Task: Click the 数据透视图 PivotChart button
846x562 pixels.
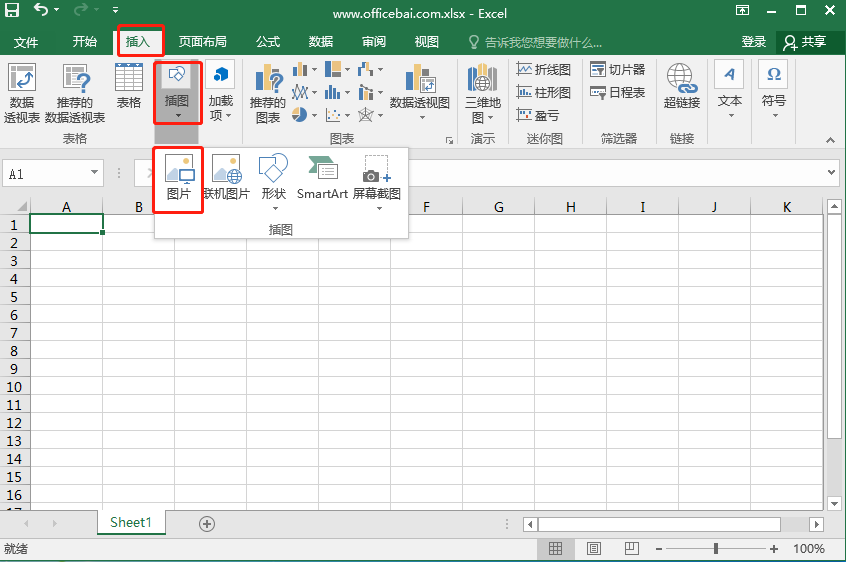Action: click(x=420, y=92)
